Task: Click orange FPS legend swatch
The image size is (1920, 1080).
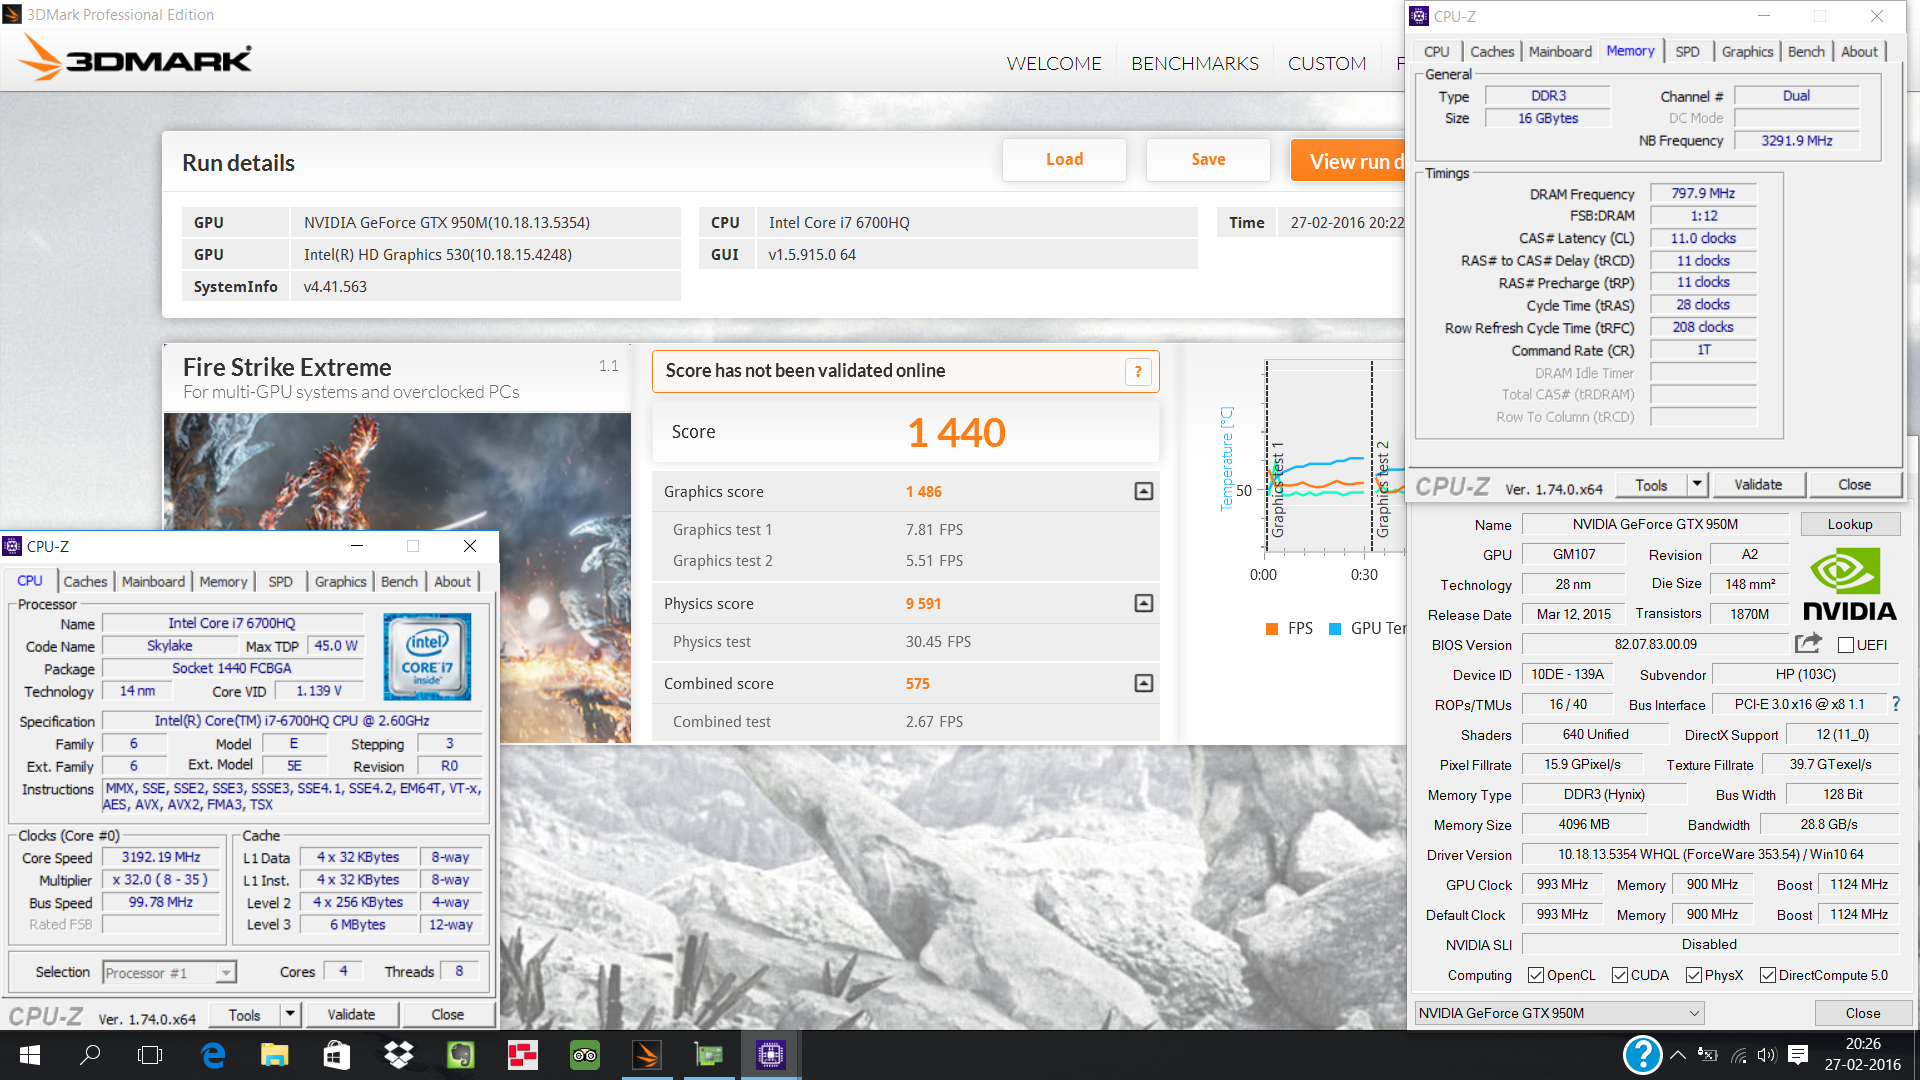Action: click(x=1272, y=629)
